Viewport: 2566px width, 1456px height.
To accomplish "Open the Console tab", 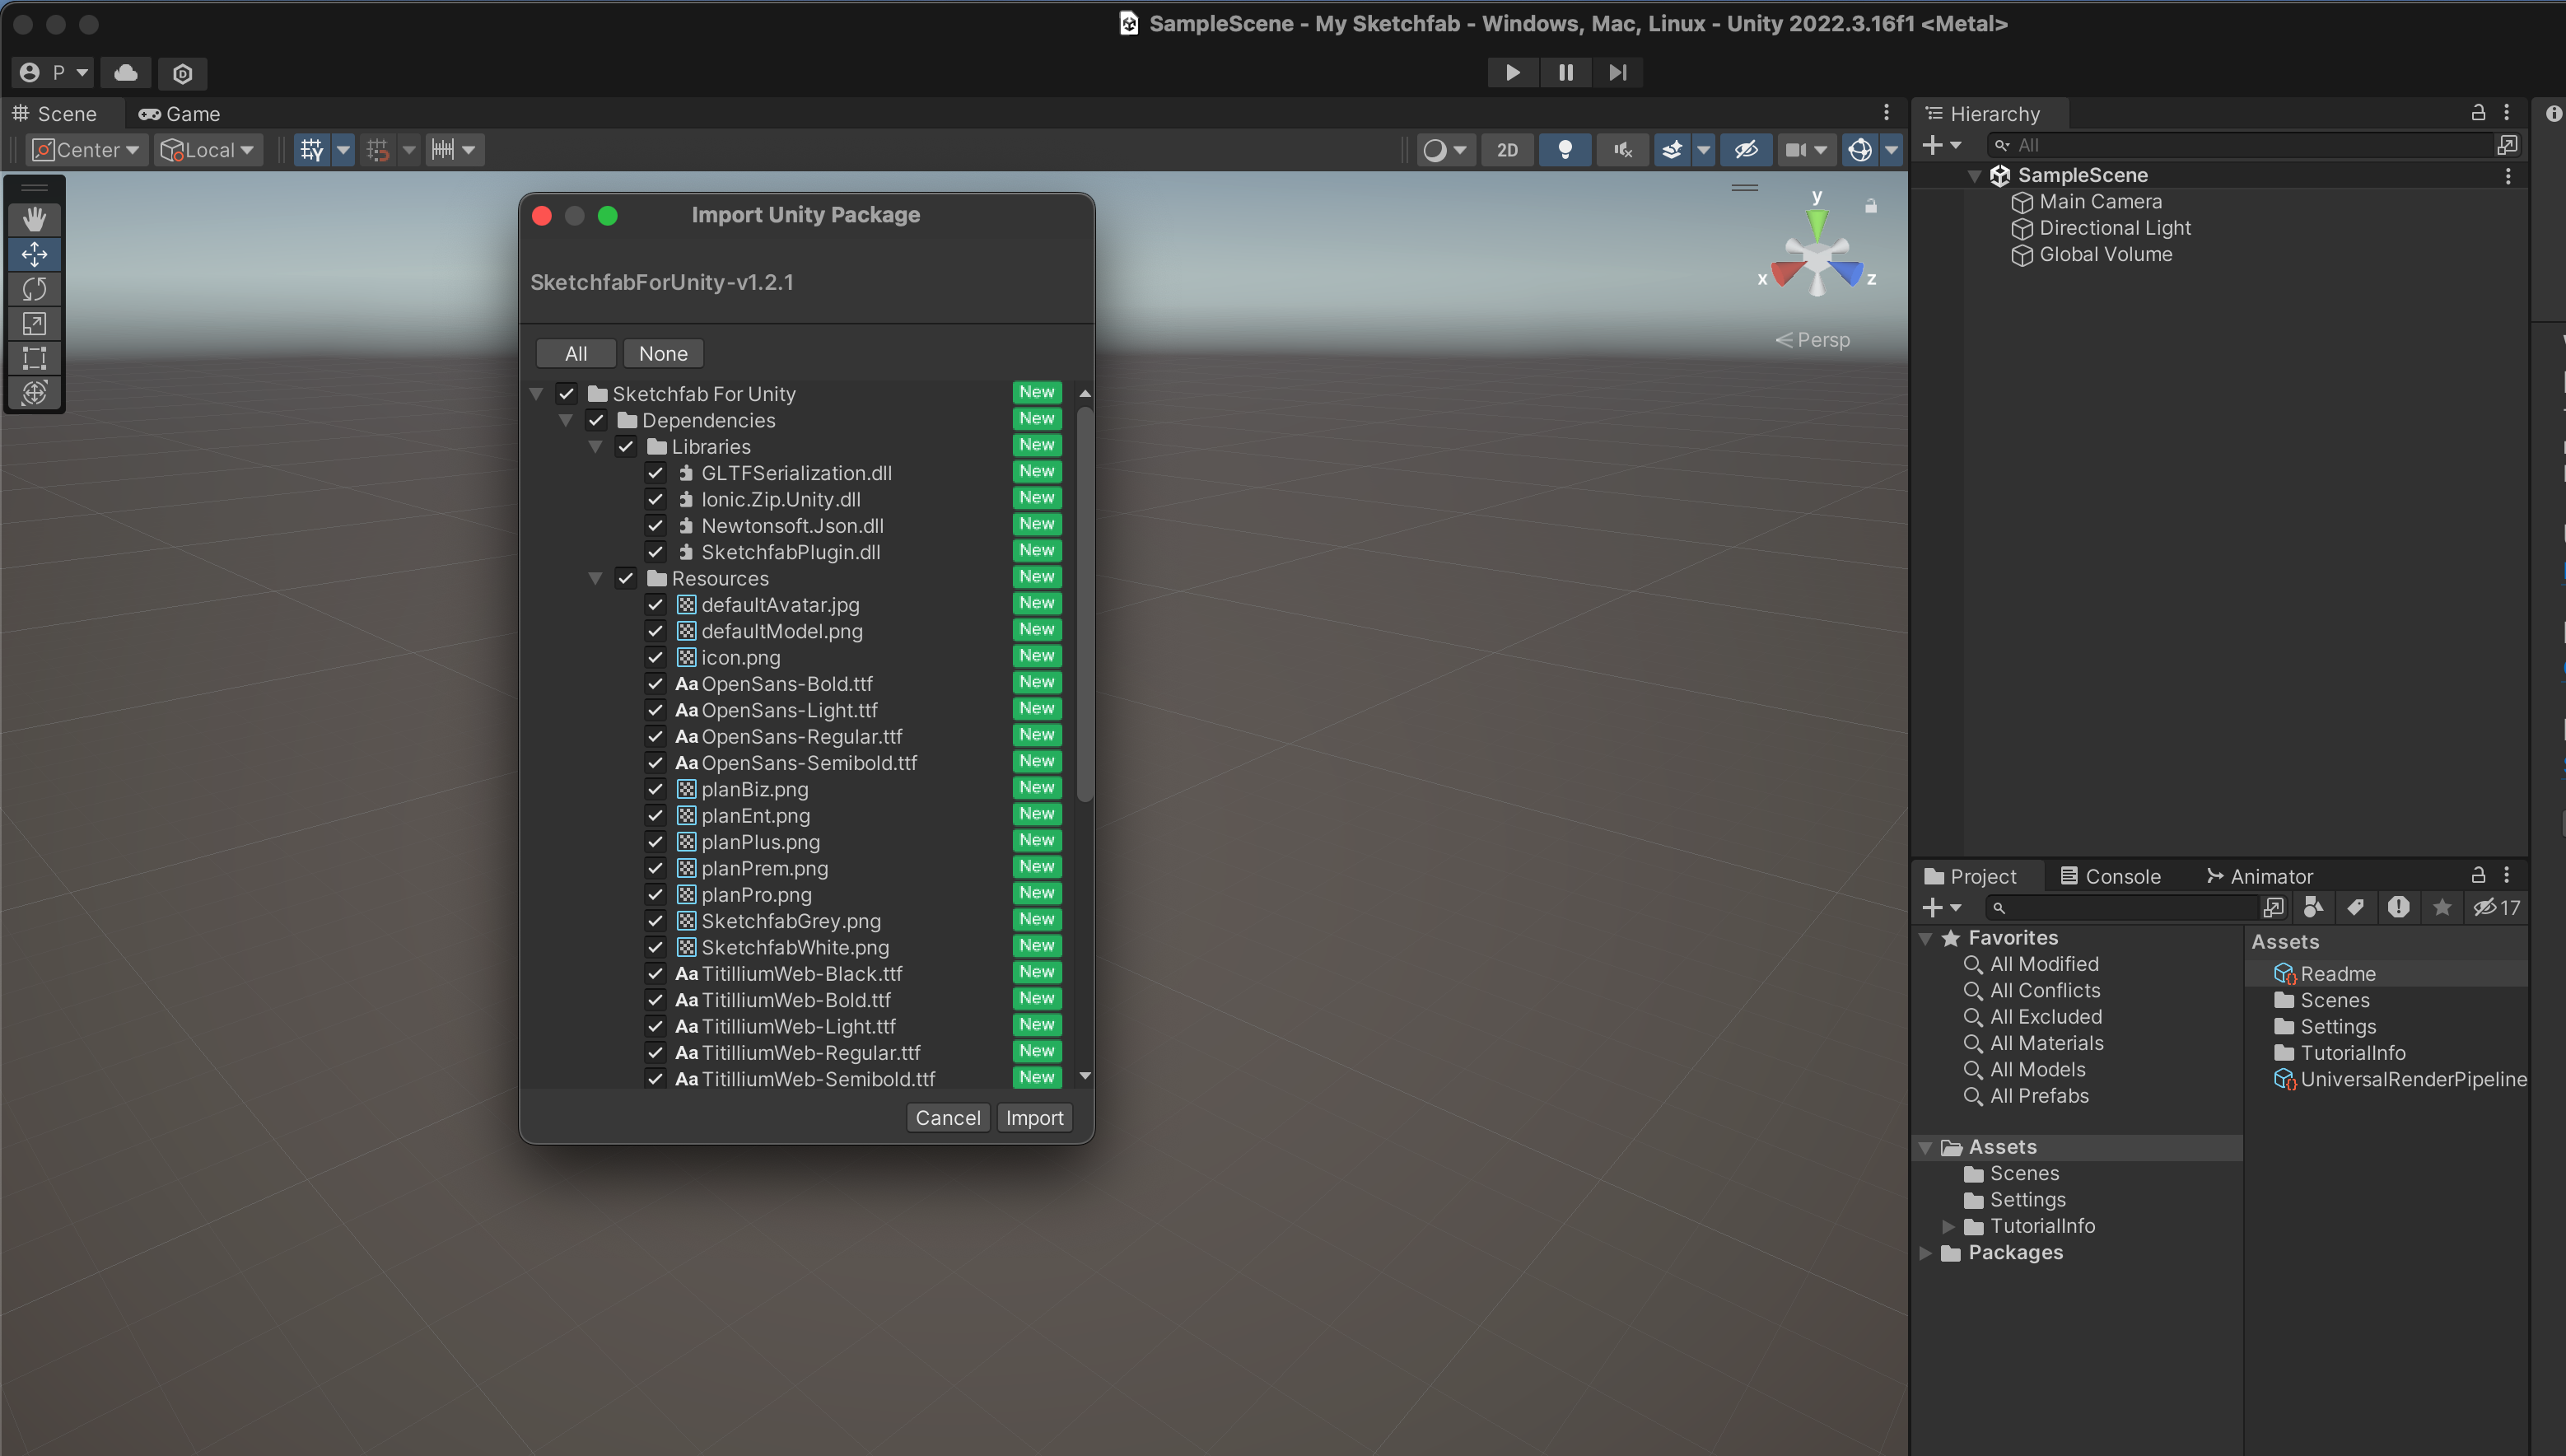I will click(2110, 877).
